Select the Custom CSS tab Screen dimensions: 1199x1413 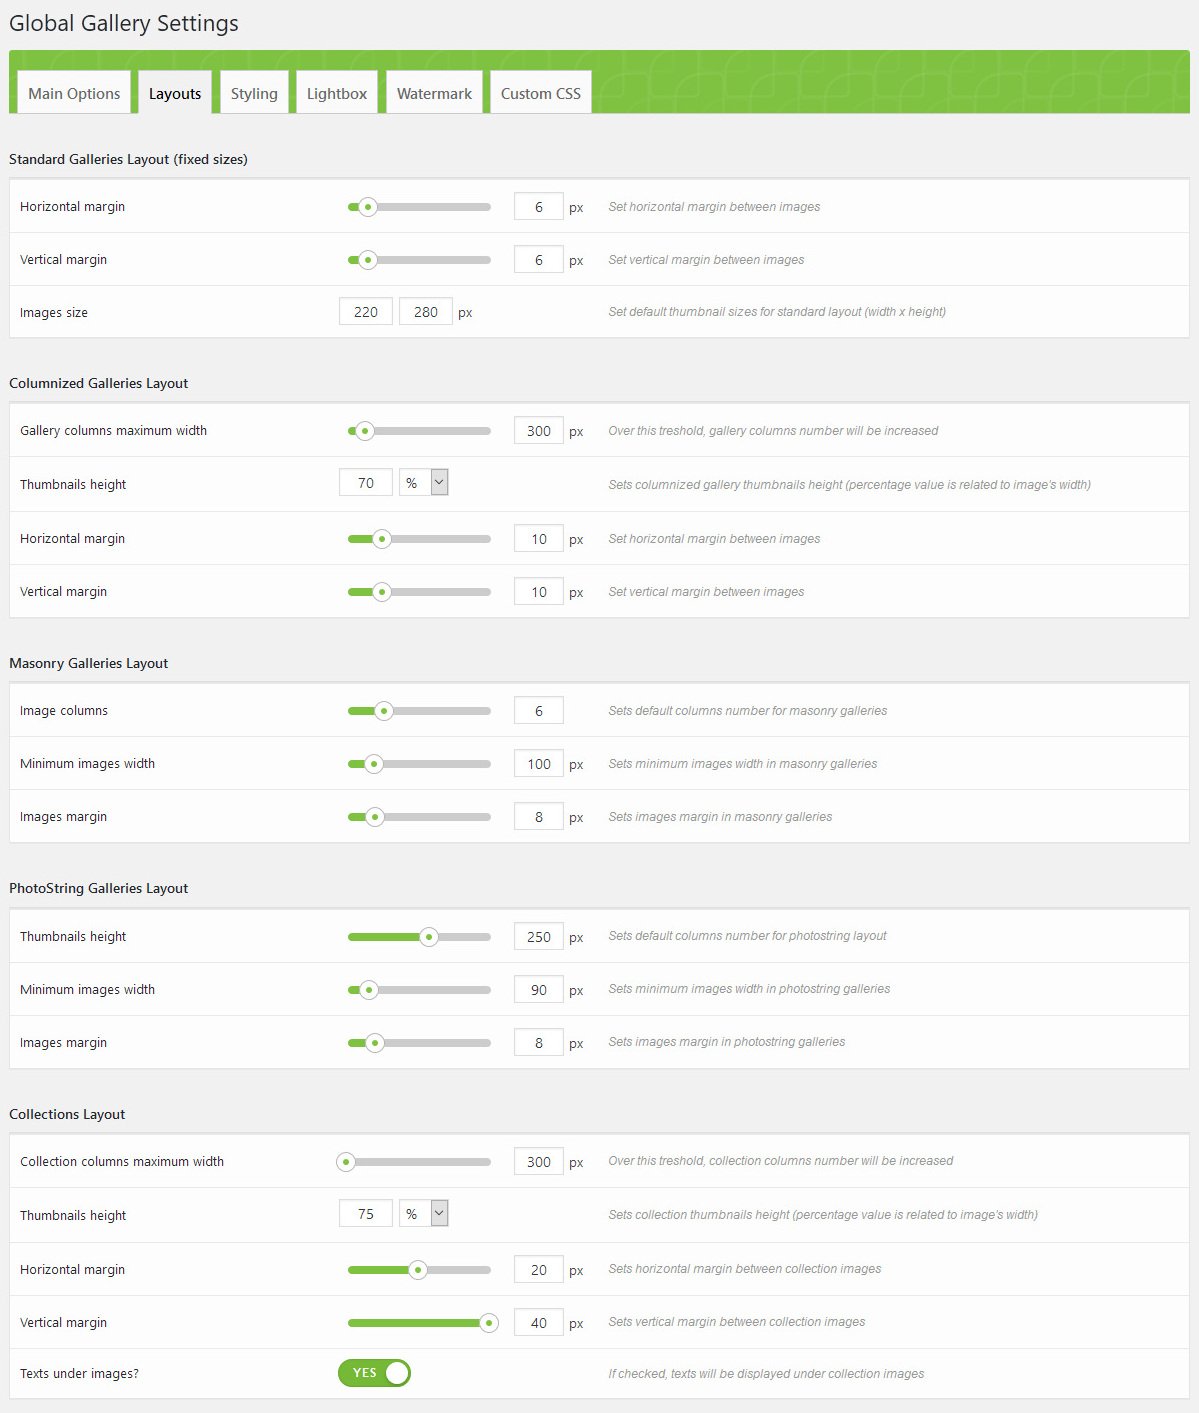(x=540, y=93)
